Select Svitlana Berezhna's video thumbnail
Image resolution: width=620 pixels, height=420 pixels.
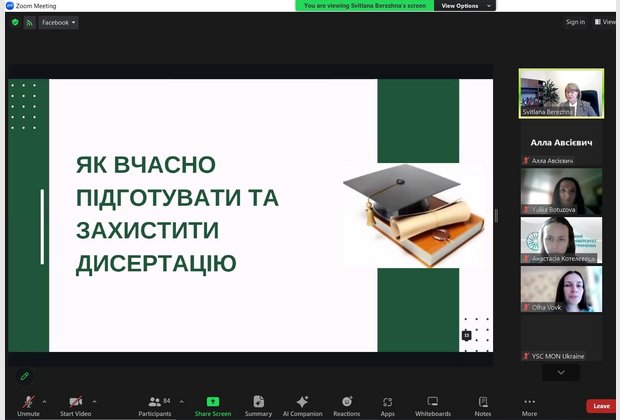[561, 93]
